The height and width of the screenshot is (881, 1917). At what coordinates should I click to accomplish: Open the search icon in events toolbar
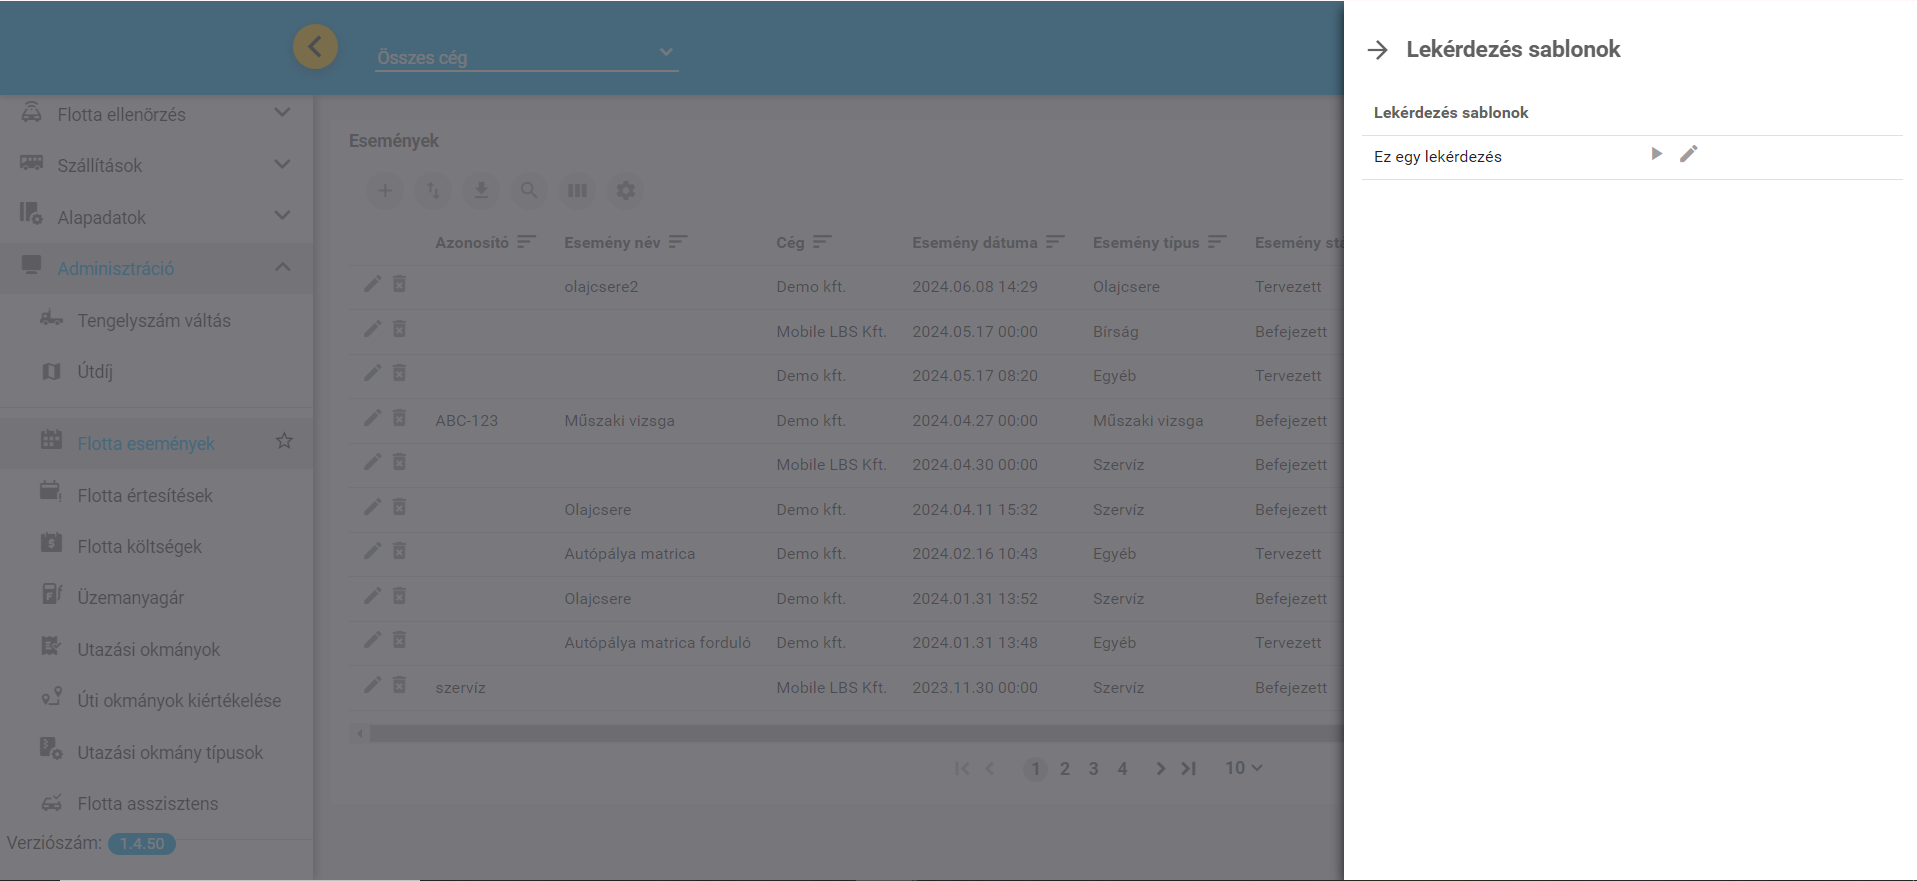[x=529, y=190]
